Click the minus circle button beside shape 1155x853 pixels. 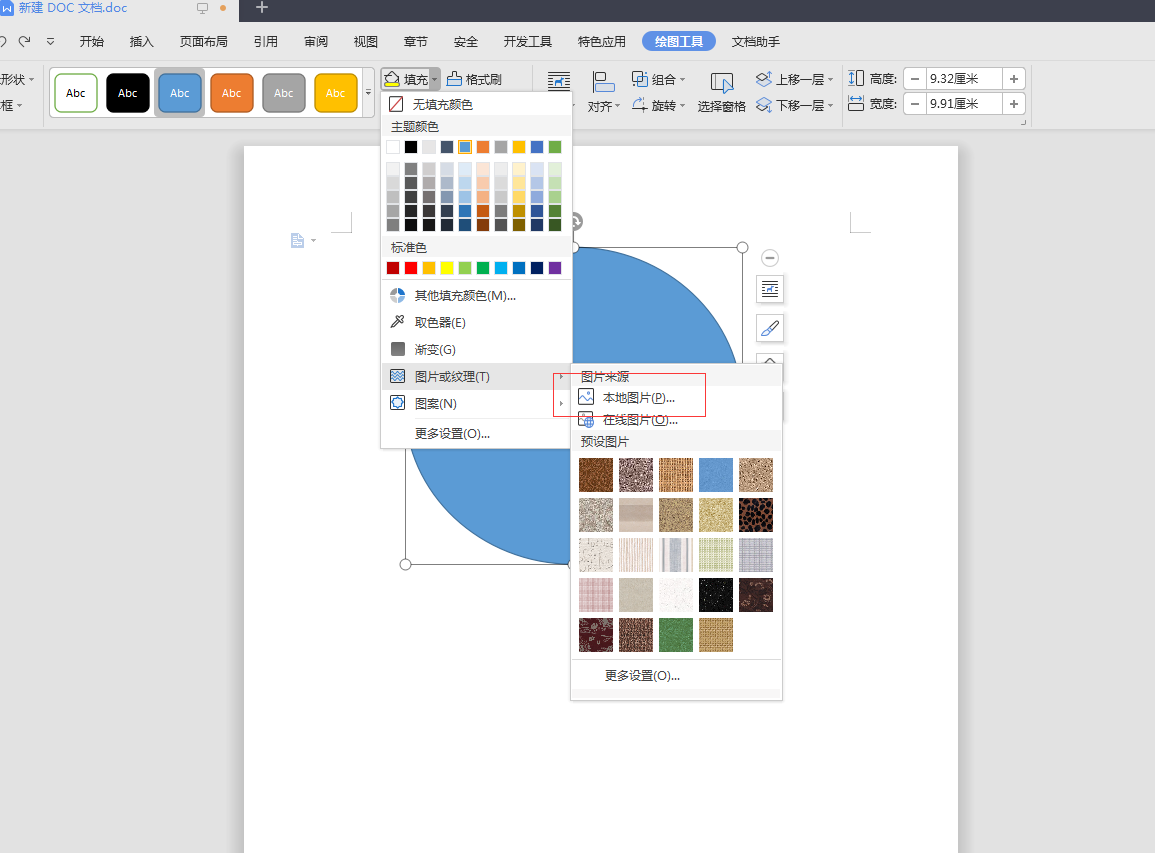click(x=770, y=258)
